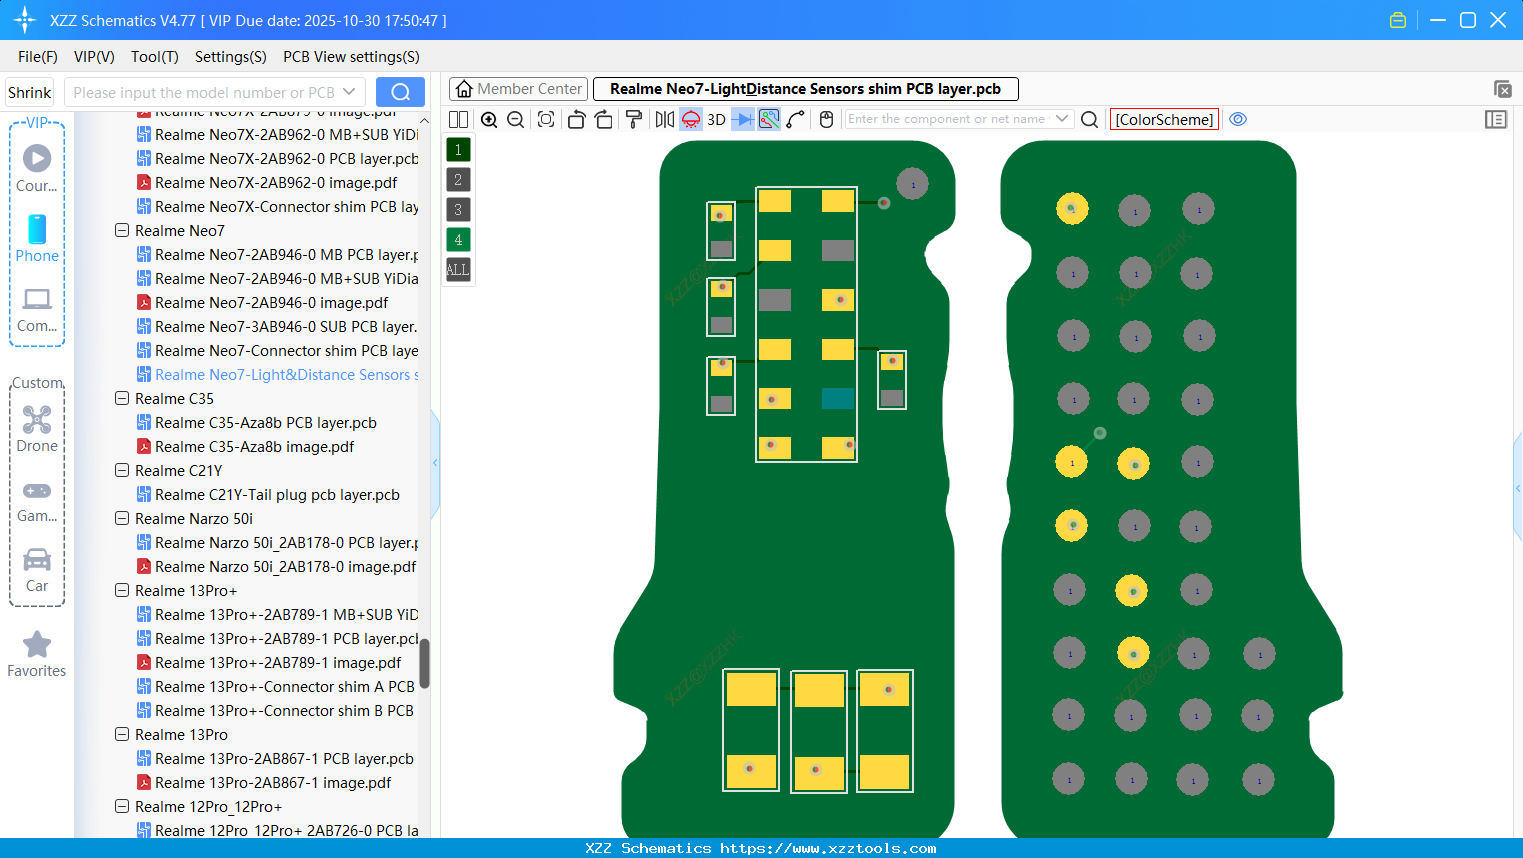The height and width of the screenshot is (858, 1523).
Task: Switch to the Member Center tab
Action: 518,89
